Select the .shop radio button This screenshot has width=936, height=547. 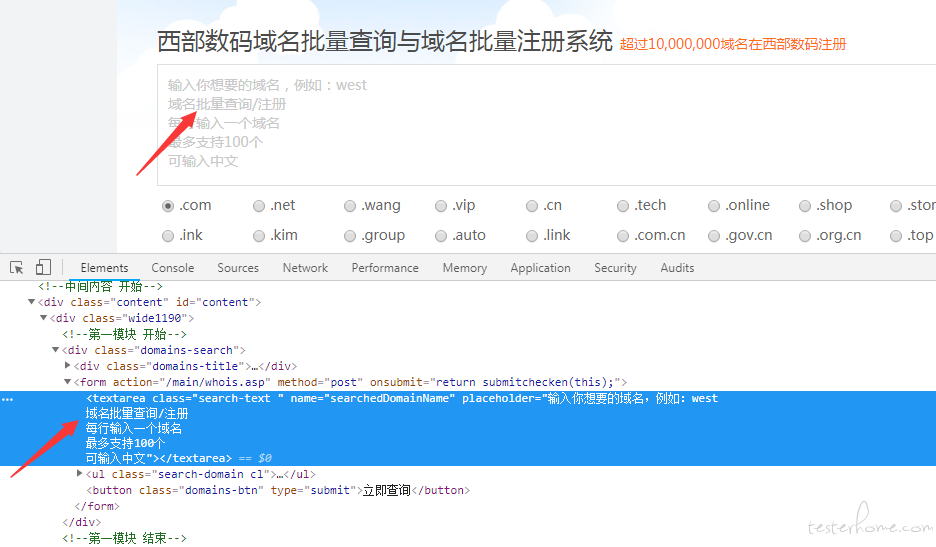(805, 206)
